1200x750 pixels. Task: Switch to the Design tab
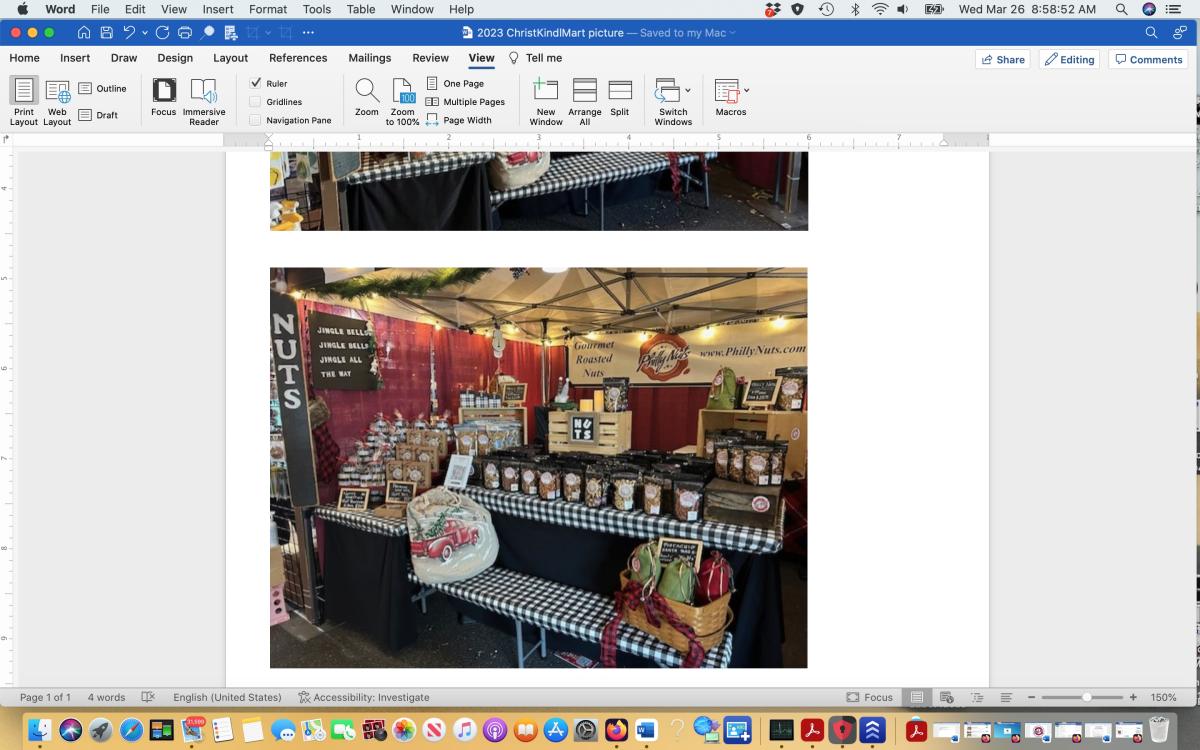(x=175, y=58)
